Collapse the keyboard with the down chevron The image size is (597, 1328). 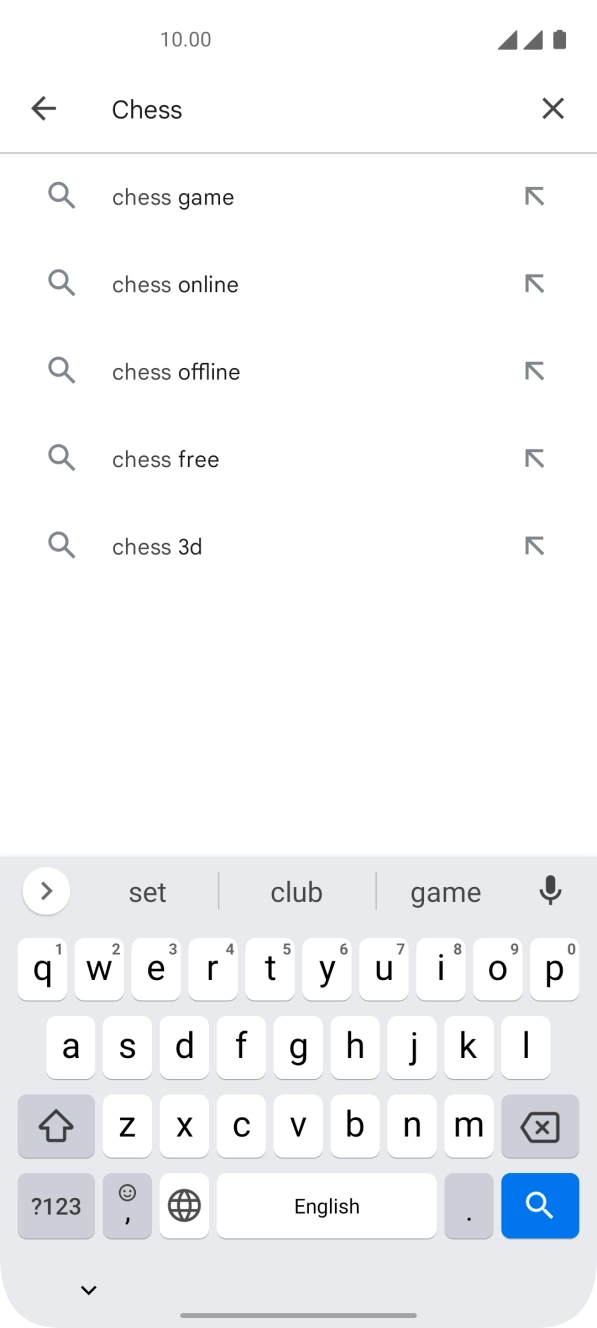tap(88, 1289)
